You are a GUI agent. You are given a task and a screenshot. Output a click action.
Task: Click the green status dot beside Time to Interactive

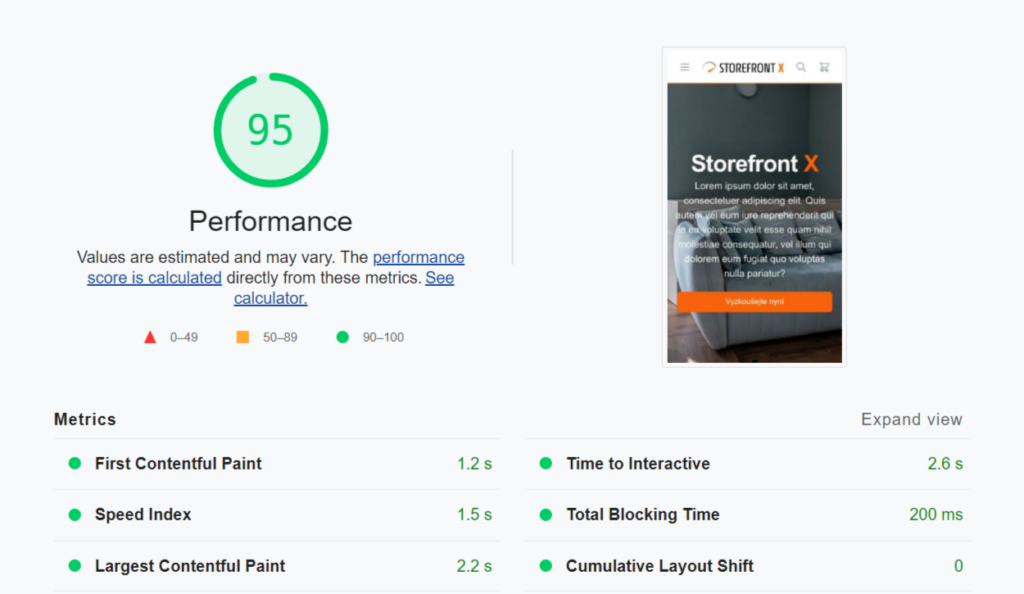pos(546,463)
